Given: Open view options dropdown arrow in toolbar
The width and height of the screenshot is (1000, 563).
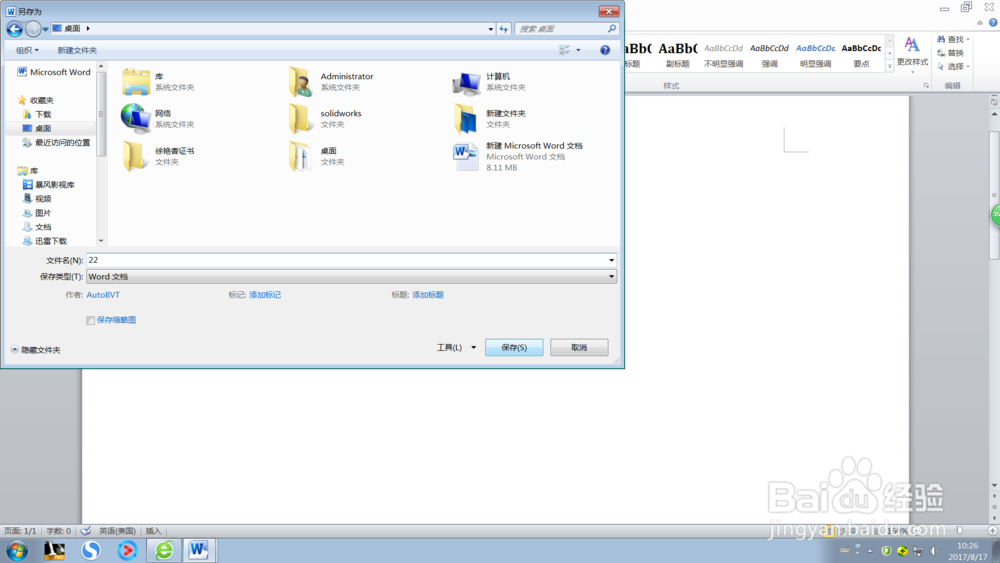Looking at the screenshot, I should tap(578, 50).
